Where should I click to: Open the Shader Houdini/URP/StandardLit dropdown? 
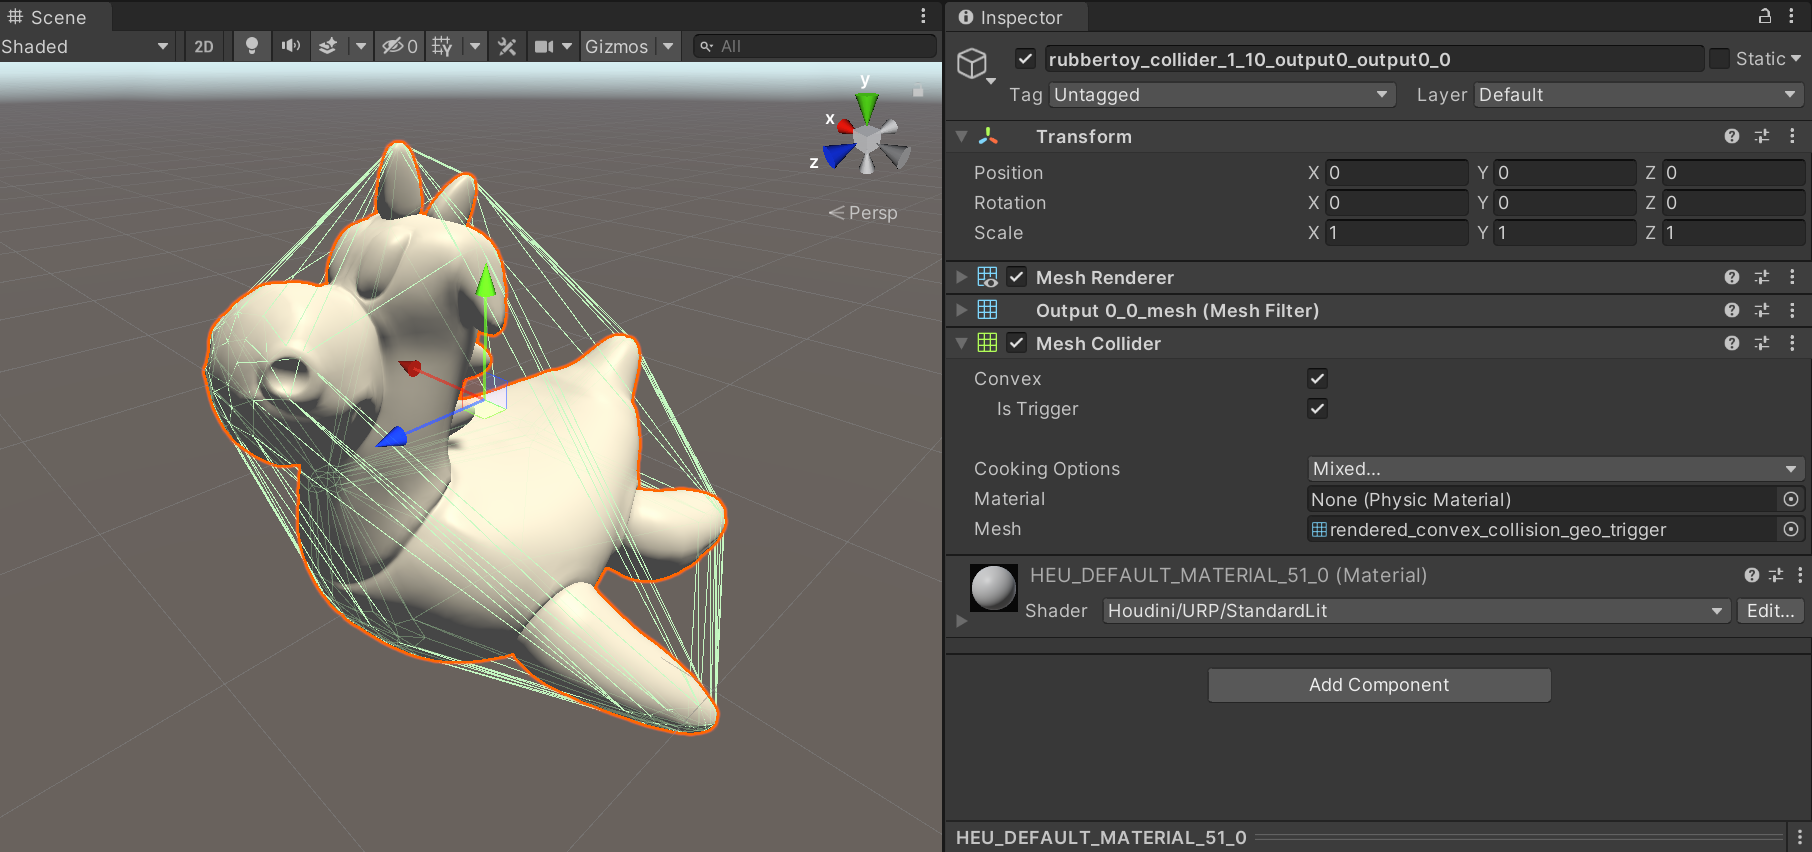[x=1416, y=610]
